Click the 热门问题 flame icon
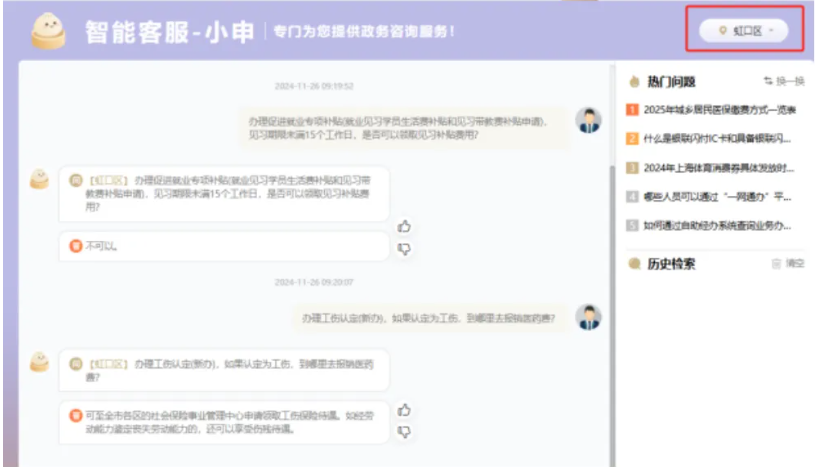The height and width of the screenshot is (467, 826). click(x=634, y=81)
